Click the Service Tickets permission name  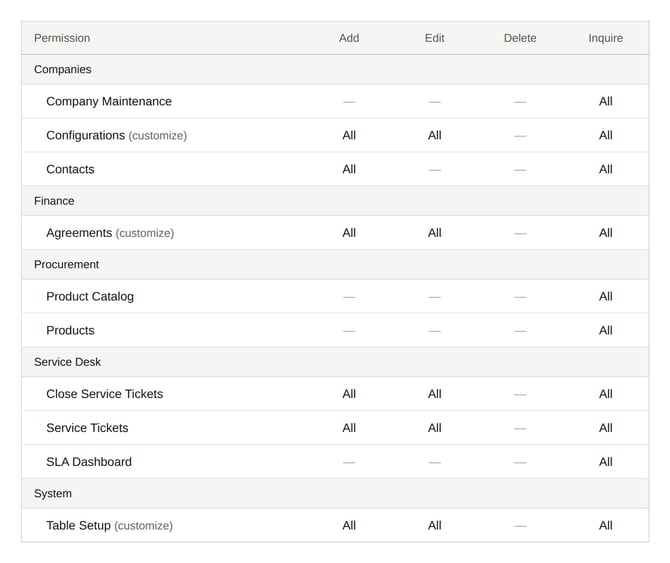coord(87,428)
